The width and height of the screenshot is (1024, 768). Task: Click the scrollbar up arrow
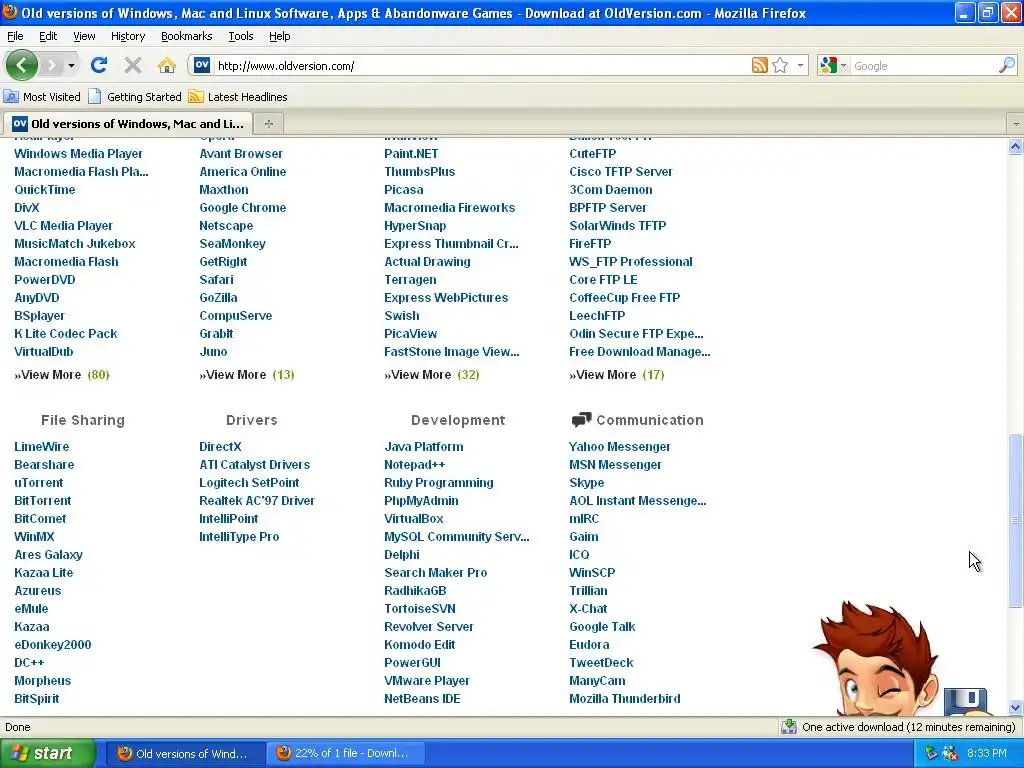pos(1015,146)
